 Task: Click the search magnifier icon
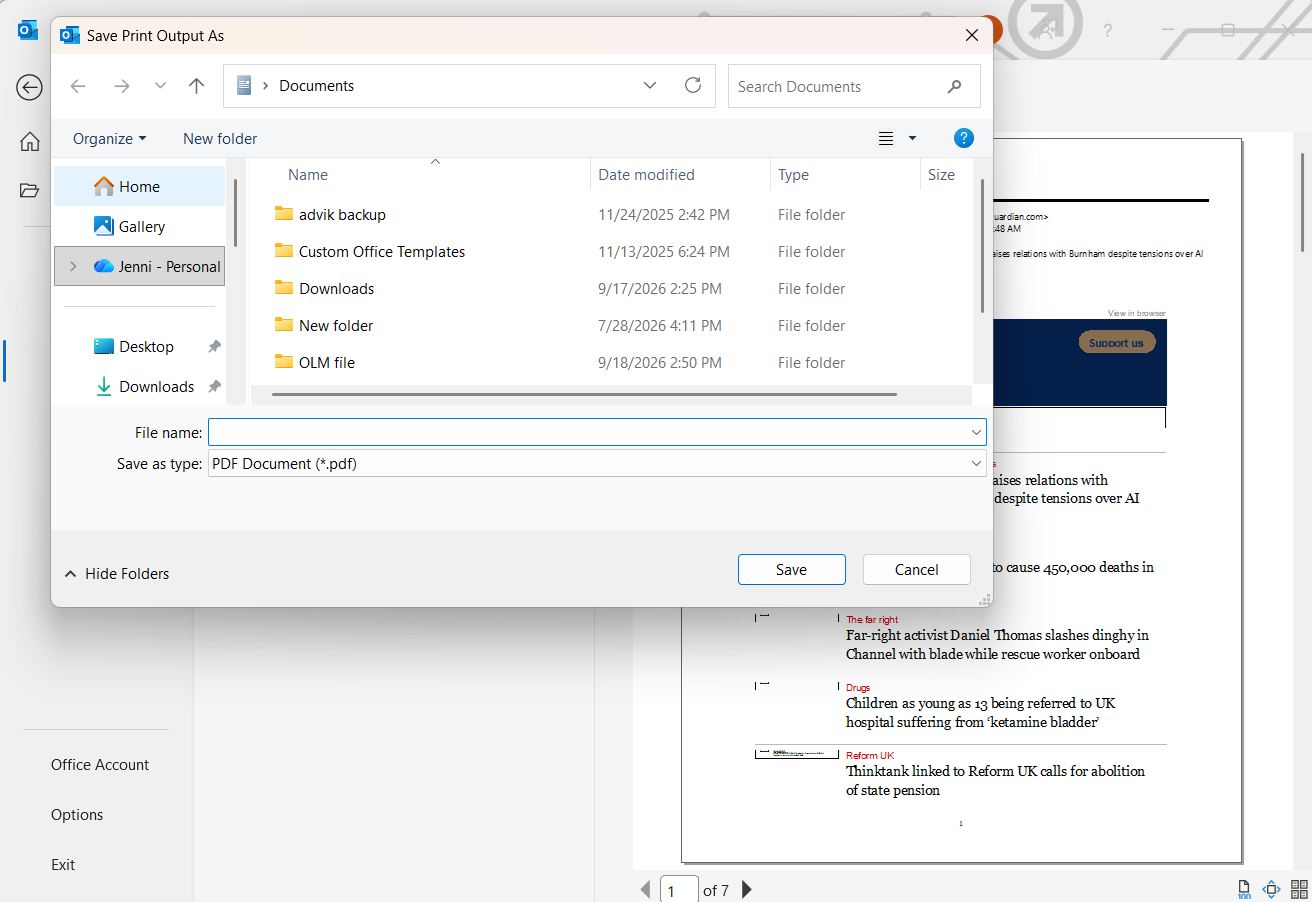click(x=954, y=87)
